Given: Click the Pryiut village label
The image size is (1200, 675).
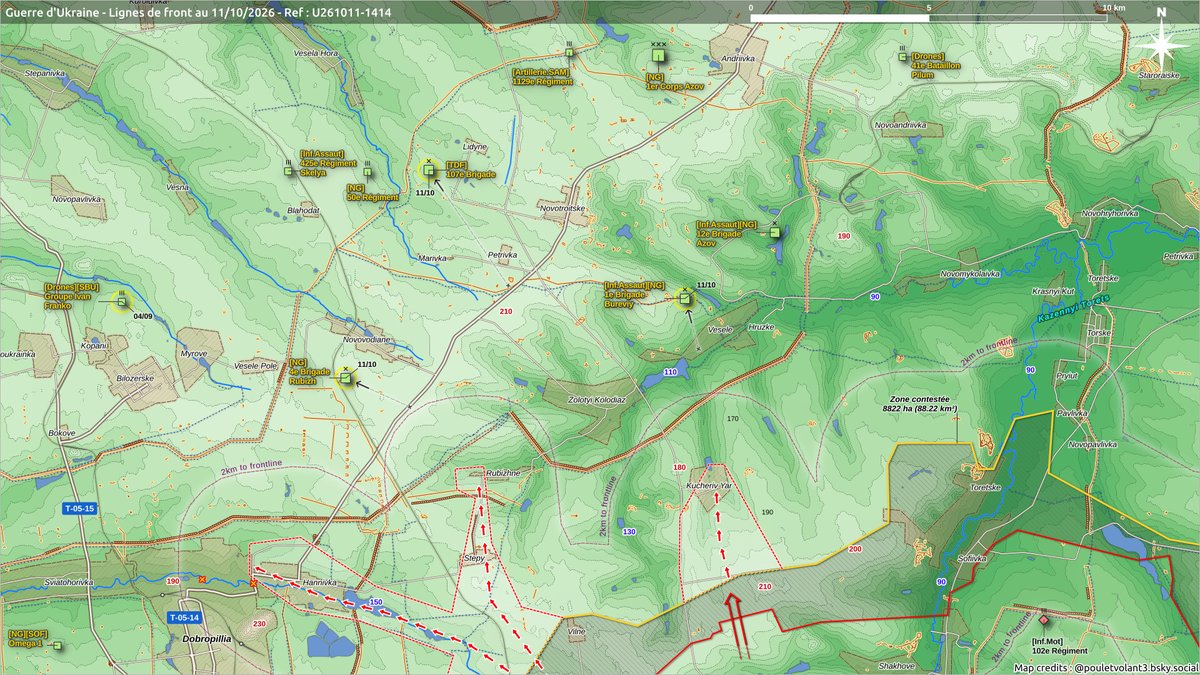Looking at the screenshot, I should 1067,374.
